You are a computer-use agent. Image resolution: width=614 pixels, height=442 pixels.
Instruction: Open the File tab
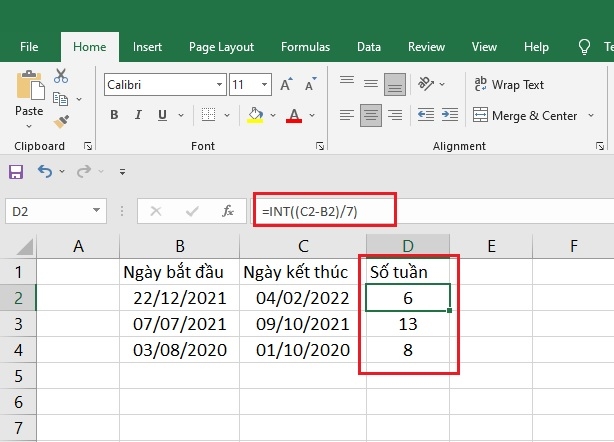pos(29,47)
